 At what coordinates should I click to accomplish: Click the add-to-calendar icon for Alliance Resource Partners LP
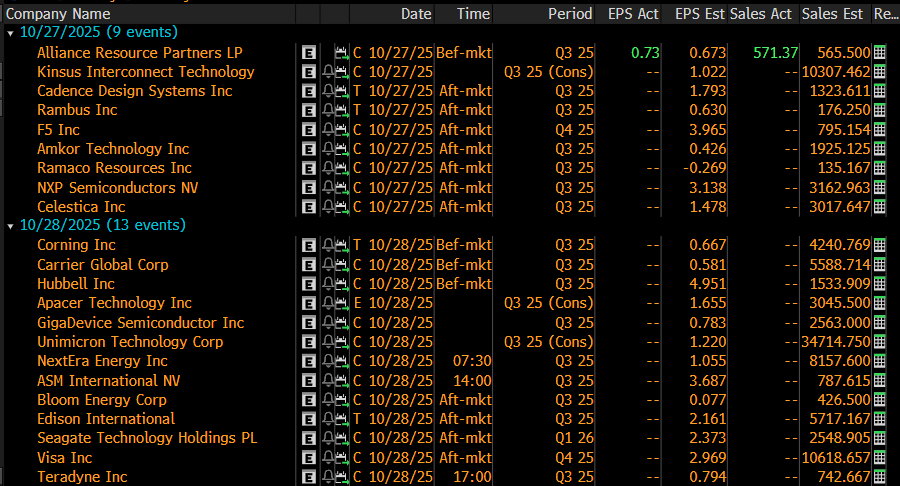pos(342,53)
